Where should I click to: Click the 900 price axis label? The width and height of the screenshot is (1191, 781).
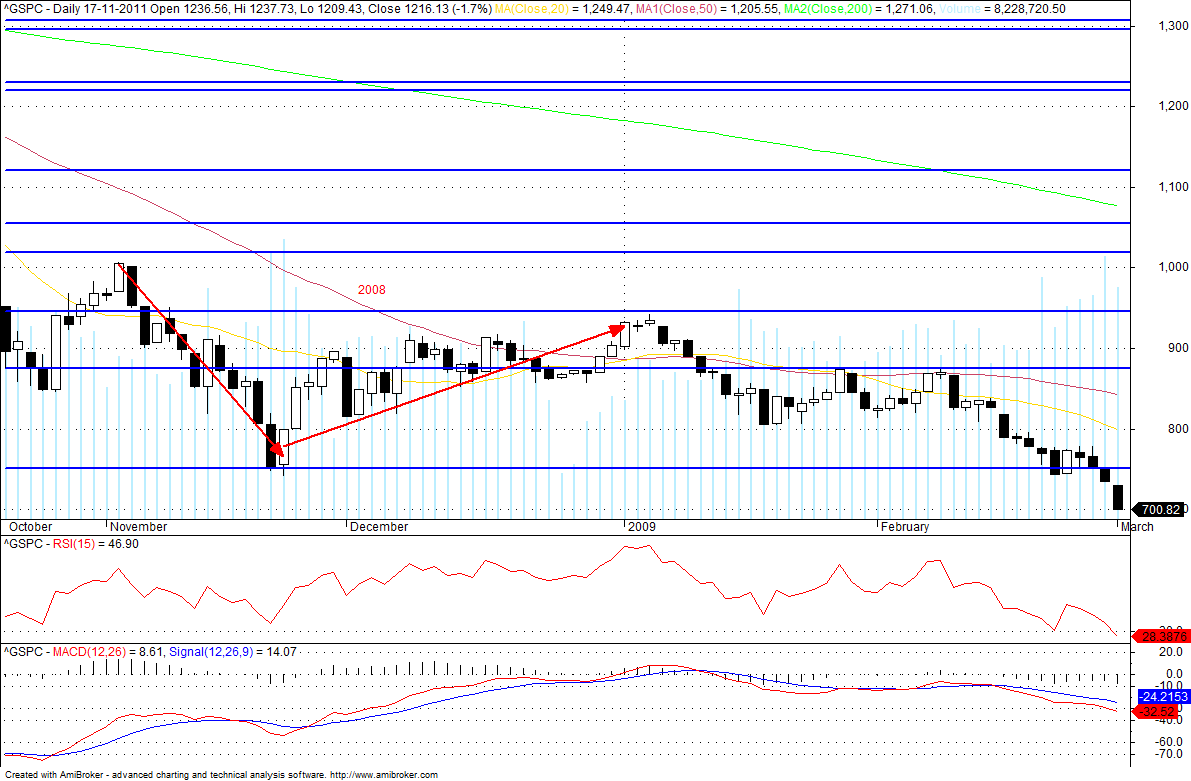tap(1178, 348)
